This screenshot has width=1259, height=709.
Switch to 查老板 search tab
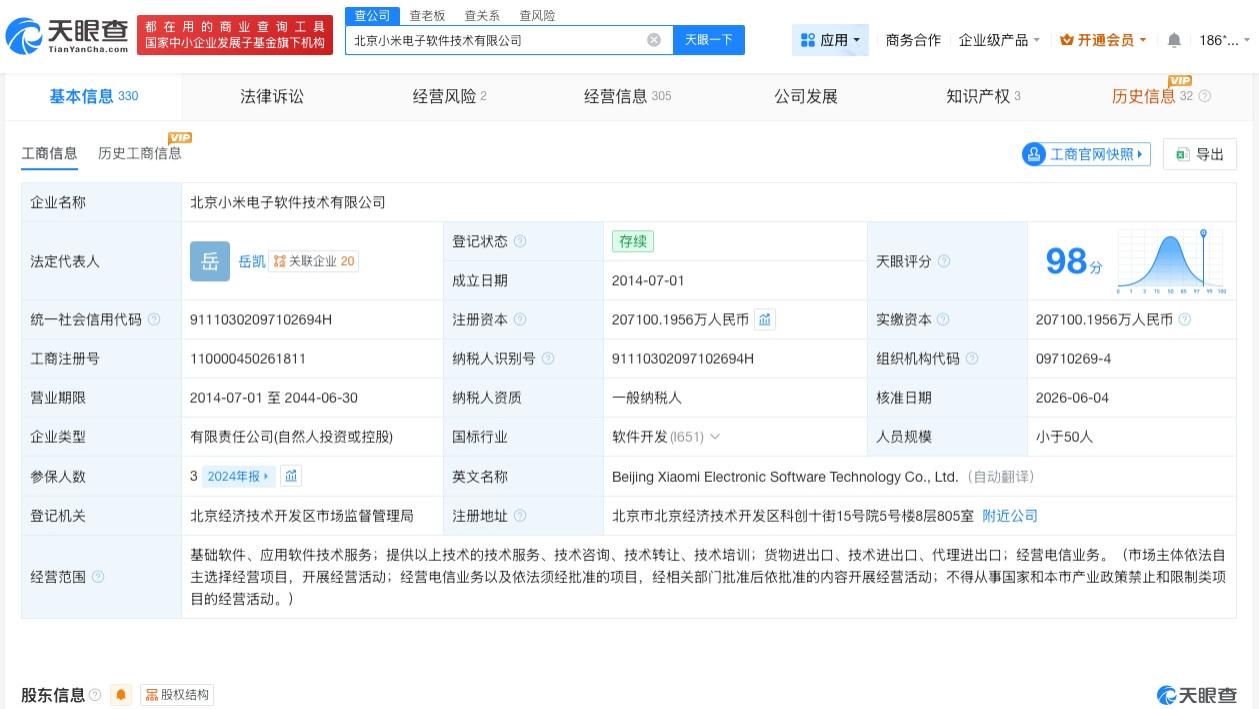coord(427,15)
